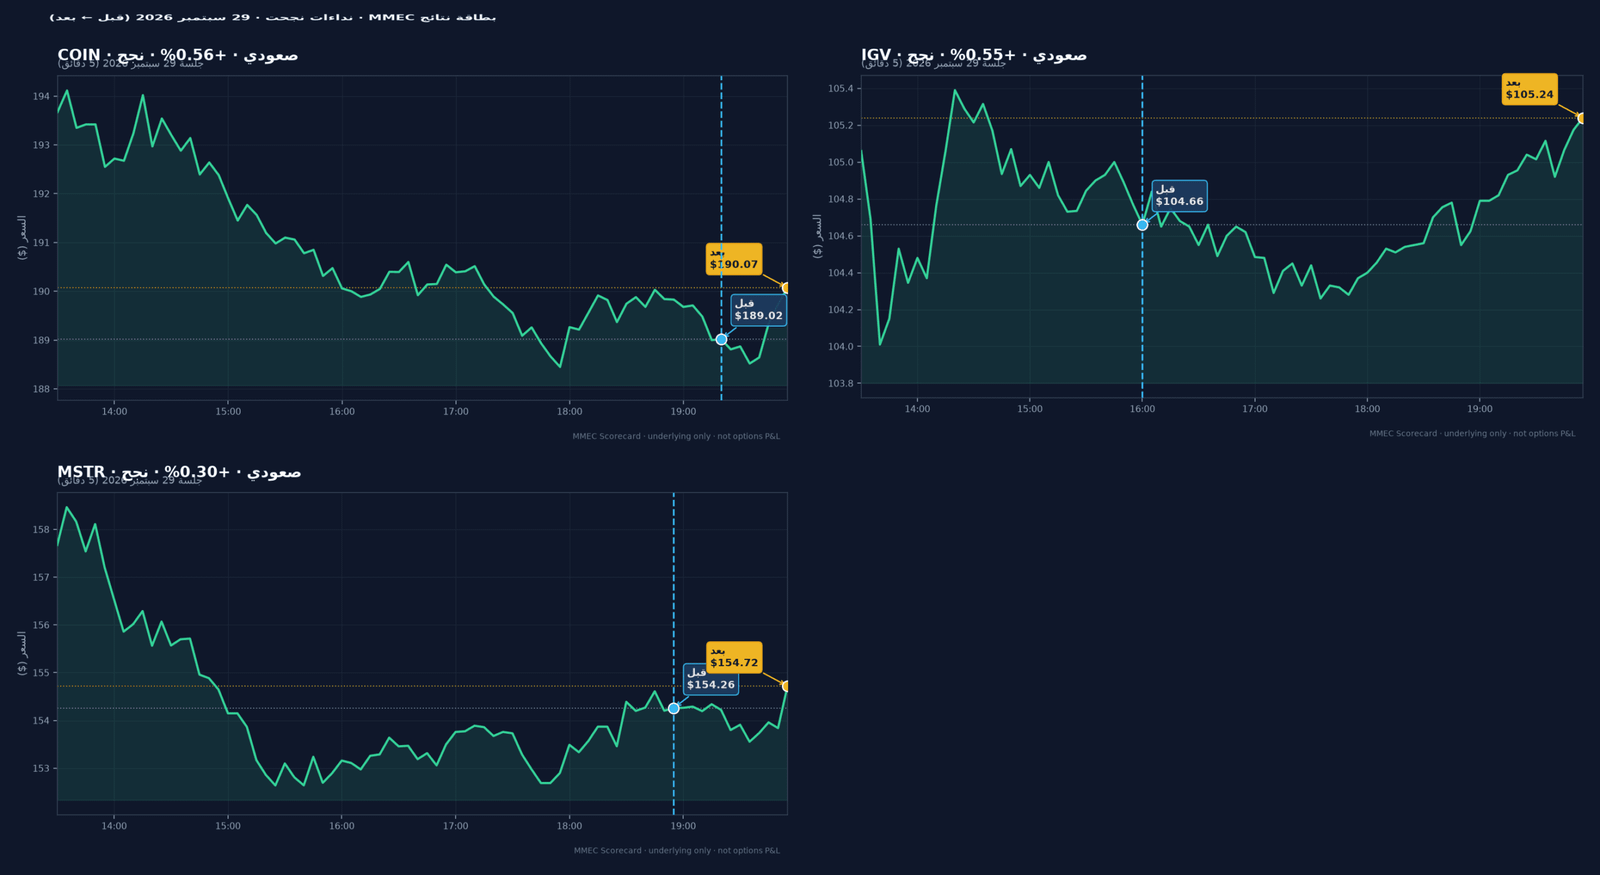Click the COIN chart title
This screenshot has width=1600, height=875.
point(177,55)
